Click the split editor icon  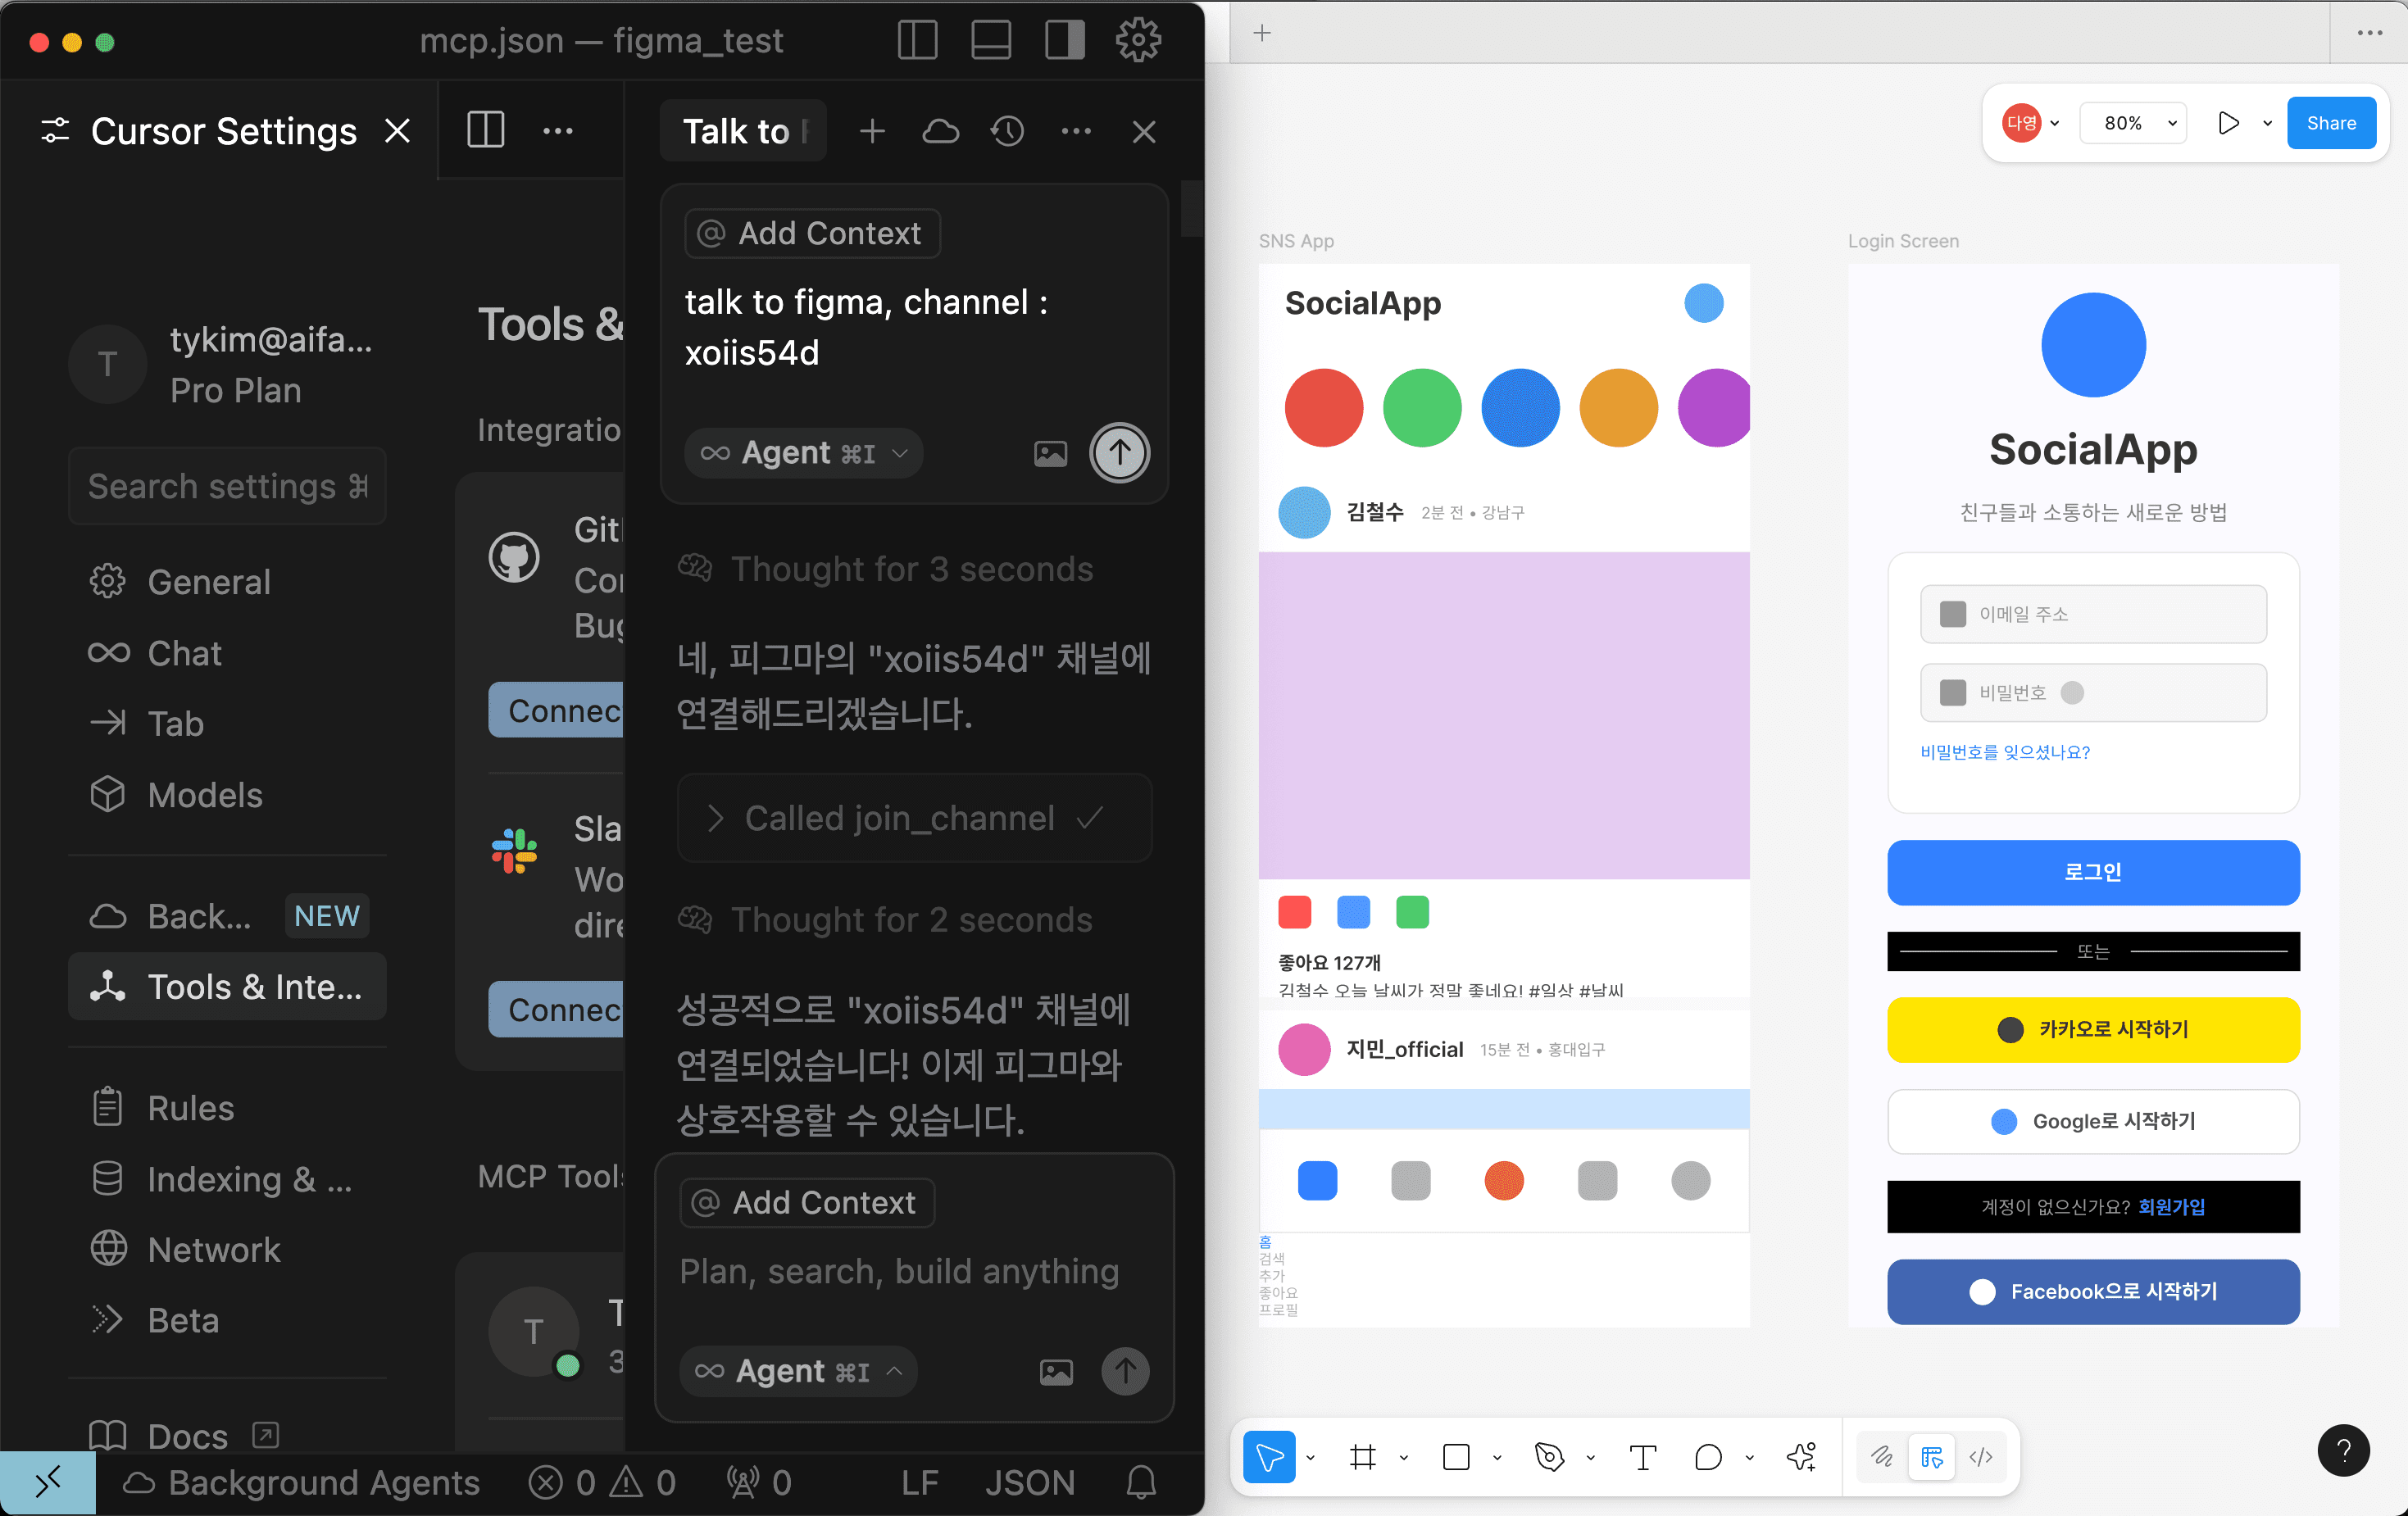click(x=486, y=130)
